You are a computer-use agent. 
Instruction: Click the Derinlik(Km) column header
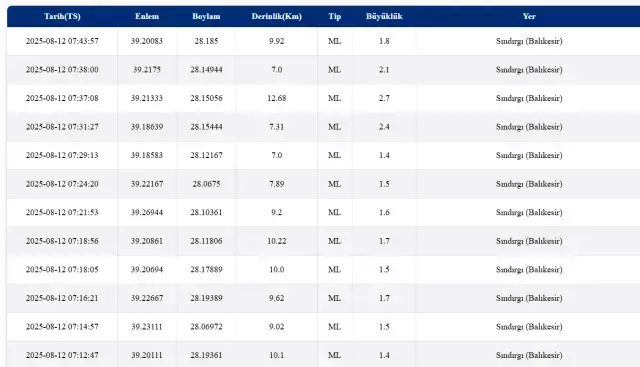point(276,16)
